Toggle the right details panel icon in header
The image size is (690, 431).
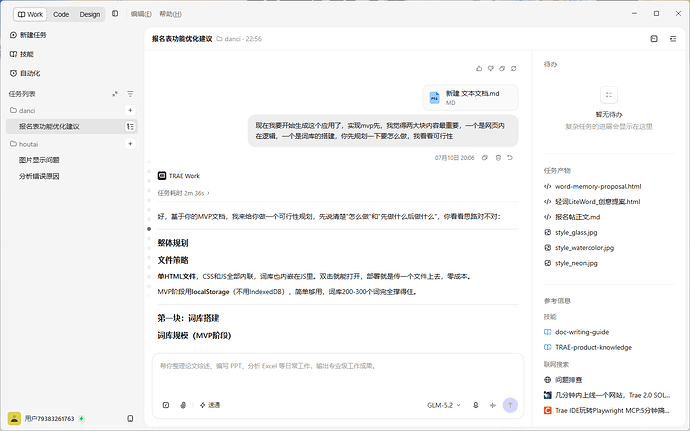coord(673,39)
